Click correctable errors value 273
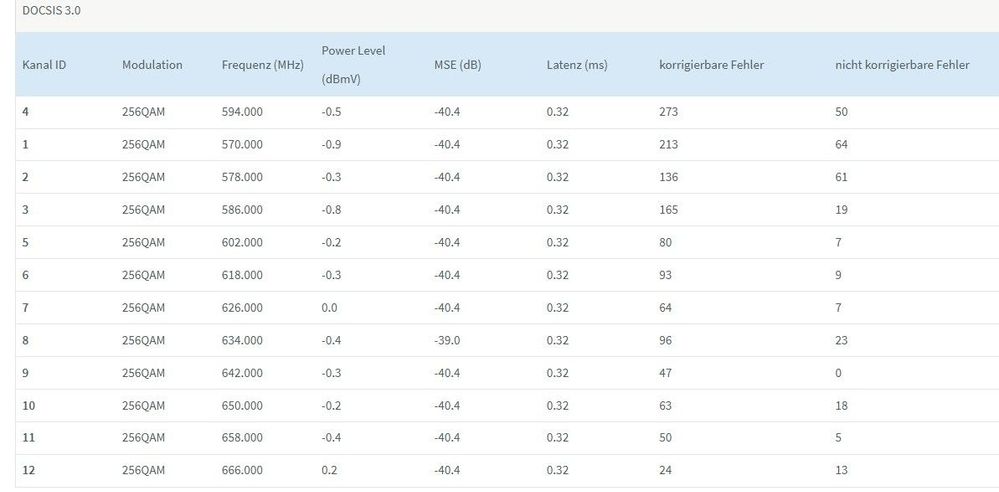This screenshot has height=492, width=999. 669,112
